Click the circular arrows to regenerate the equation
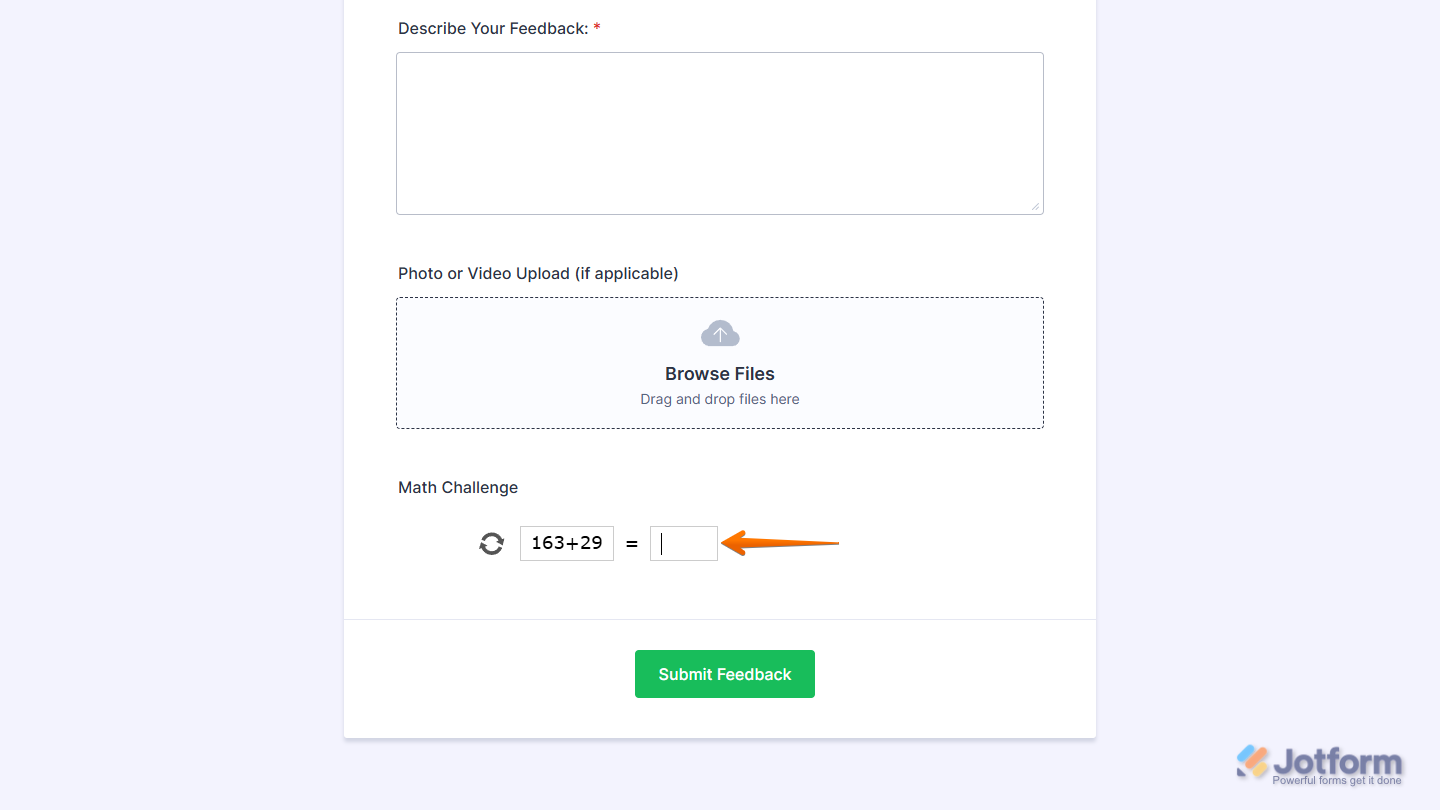This screenshot has width=1440, height=810. (491, 543)
